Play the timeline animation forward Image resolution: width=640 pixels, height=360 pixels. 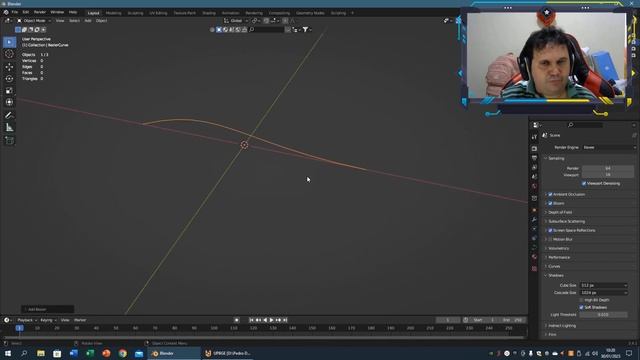[x=271, y=320]
